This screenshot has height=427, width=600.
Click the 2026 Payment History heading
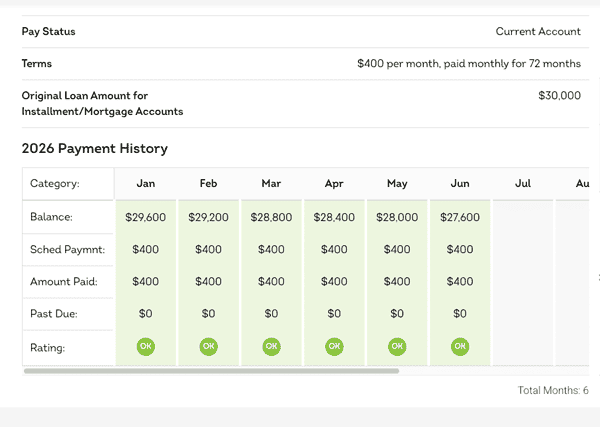pyautogui.click(x=95, y=148)
